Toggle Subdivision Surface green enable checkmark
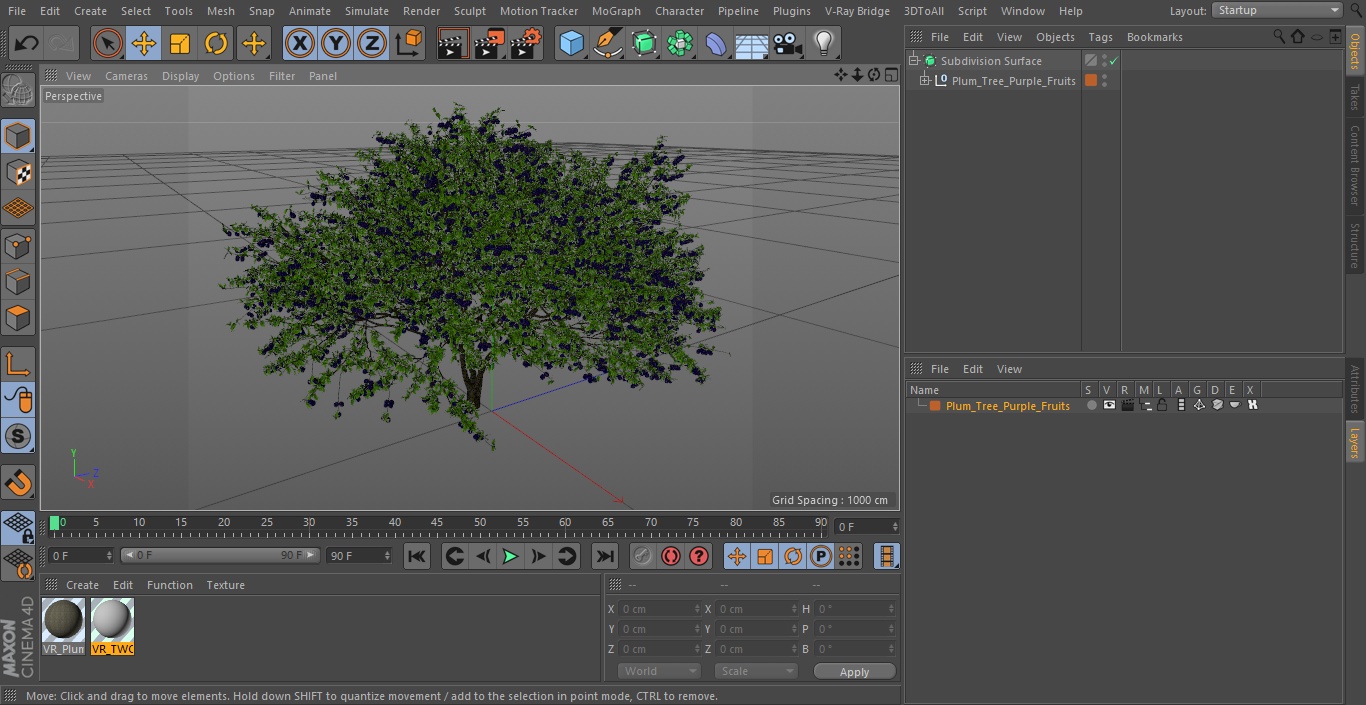 [x=1113, y=61]
